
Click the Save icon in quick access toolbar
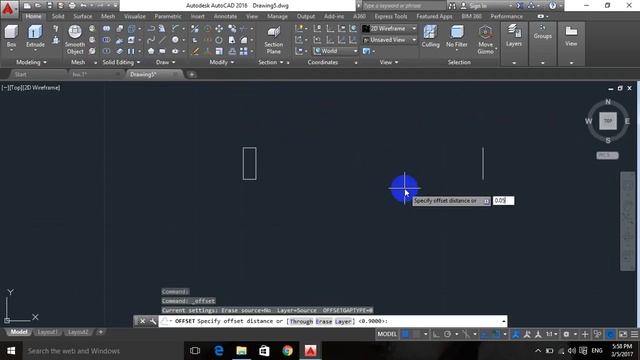49,6
